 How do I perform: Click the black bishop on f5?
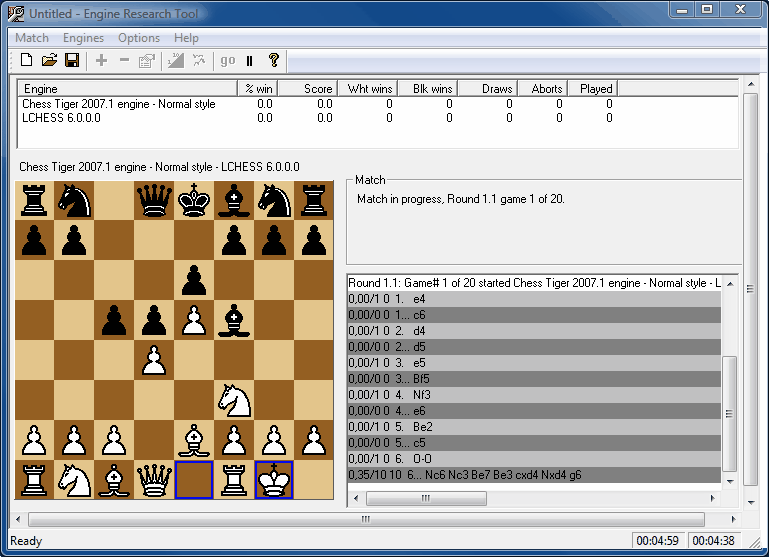(x=234, y=320)
